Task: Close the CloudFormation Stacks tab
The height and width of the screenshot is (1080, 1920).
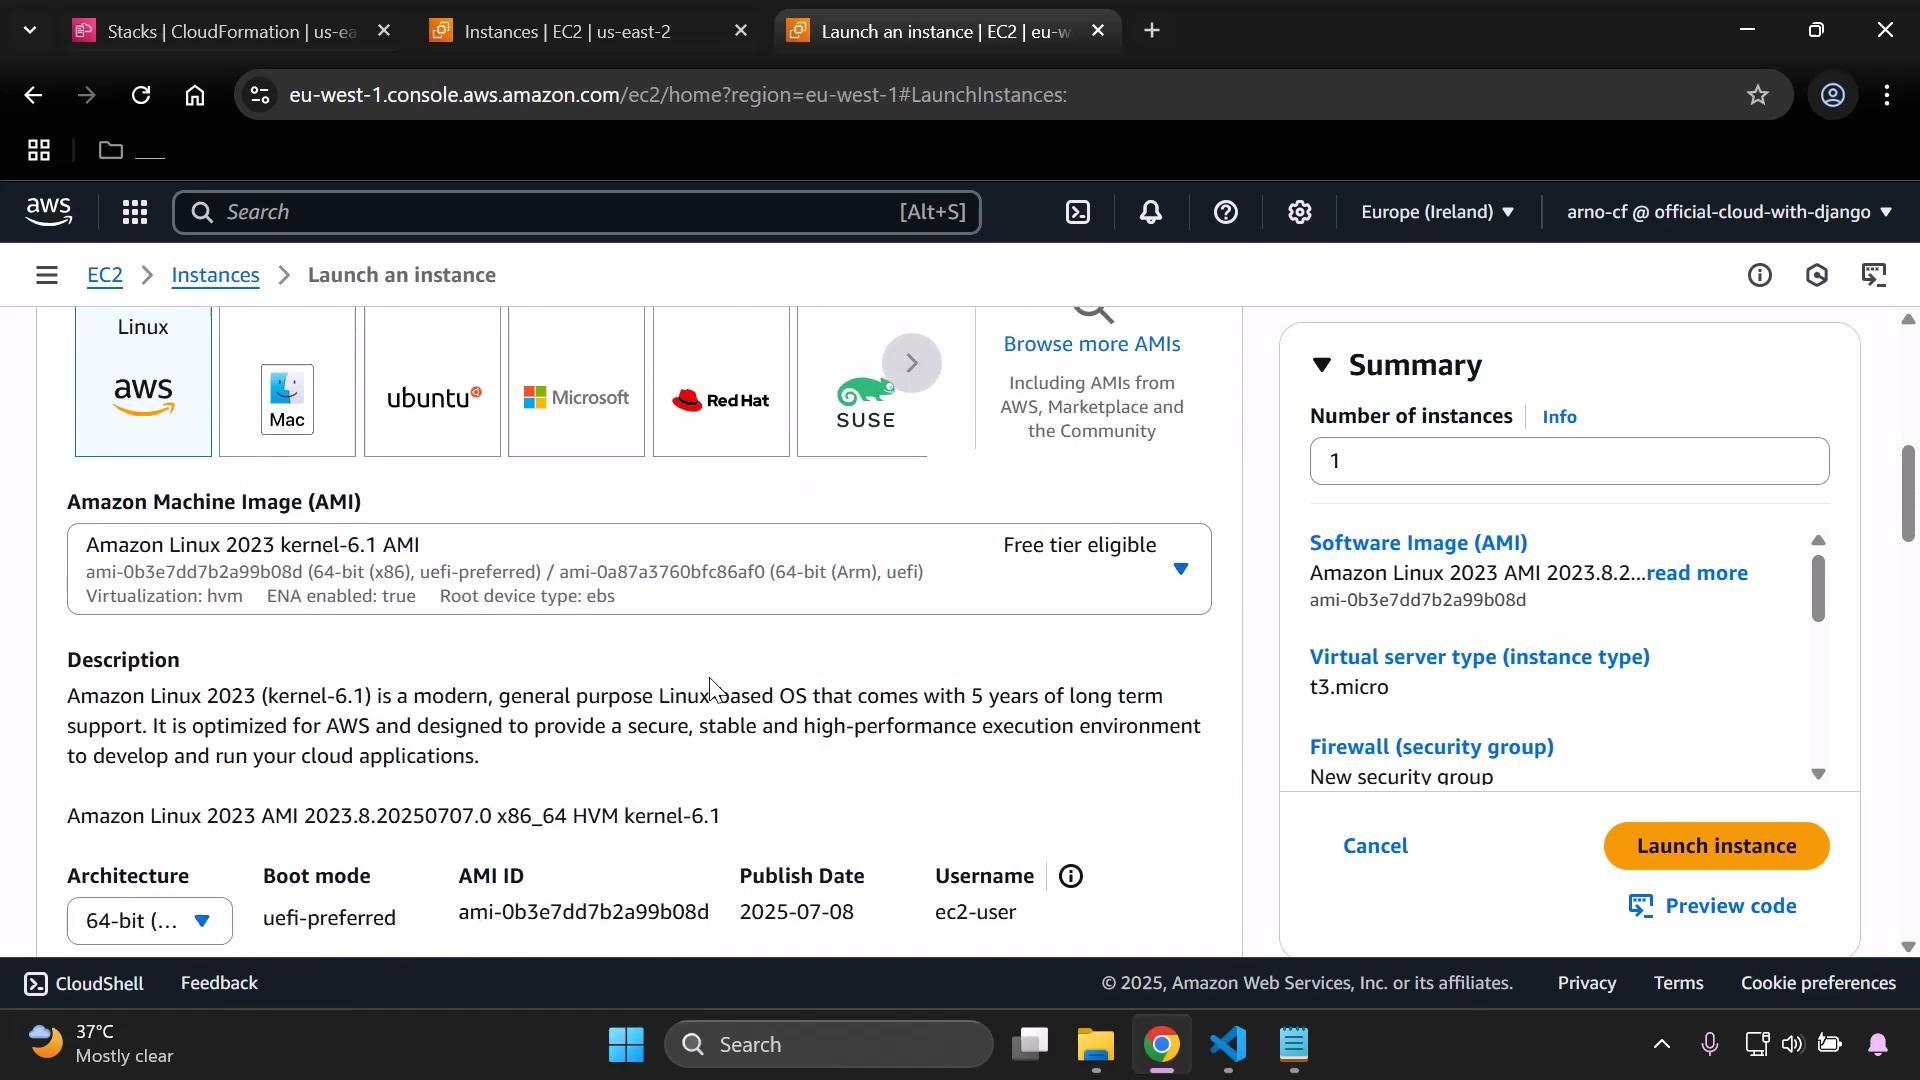Action: point(383,31)
